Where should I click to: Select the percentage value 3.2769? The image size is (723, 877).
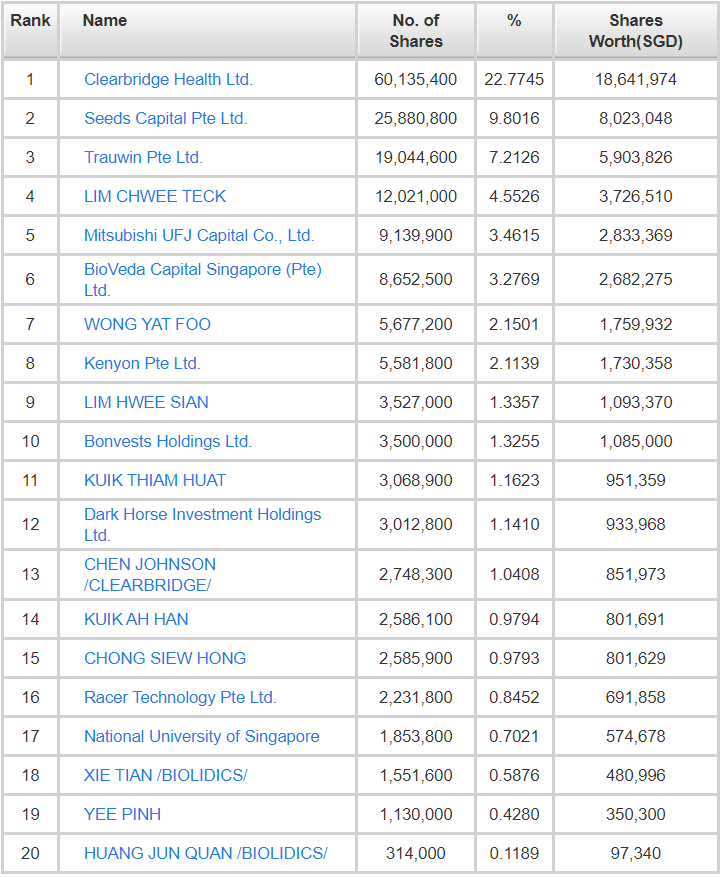(x=514, y=280)
